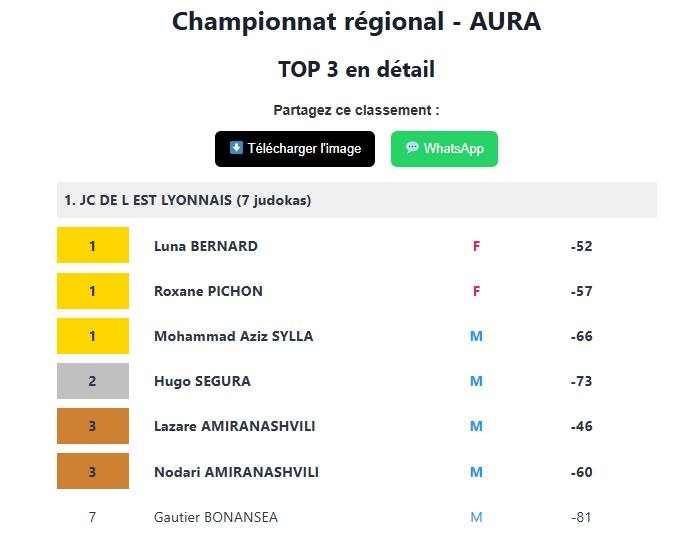The image size is (696, 538).
Task: Click the name Gautier BONANSEA
Action: 216,517
